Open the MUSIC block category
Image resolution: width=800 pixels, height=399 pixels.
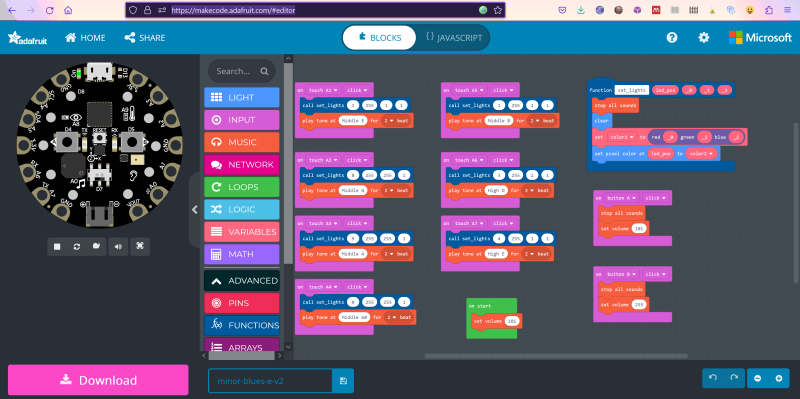(x=242, y=142)
